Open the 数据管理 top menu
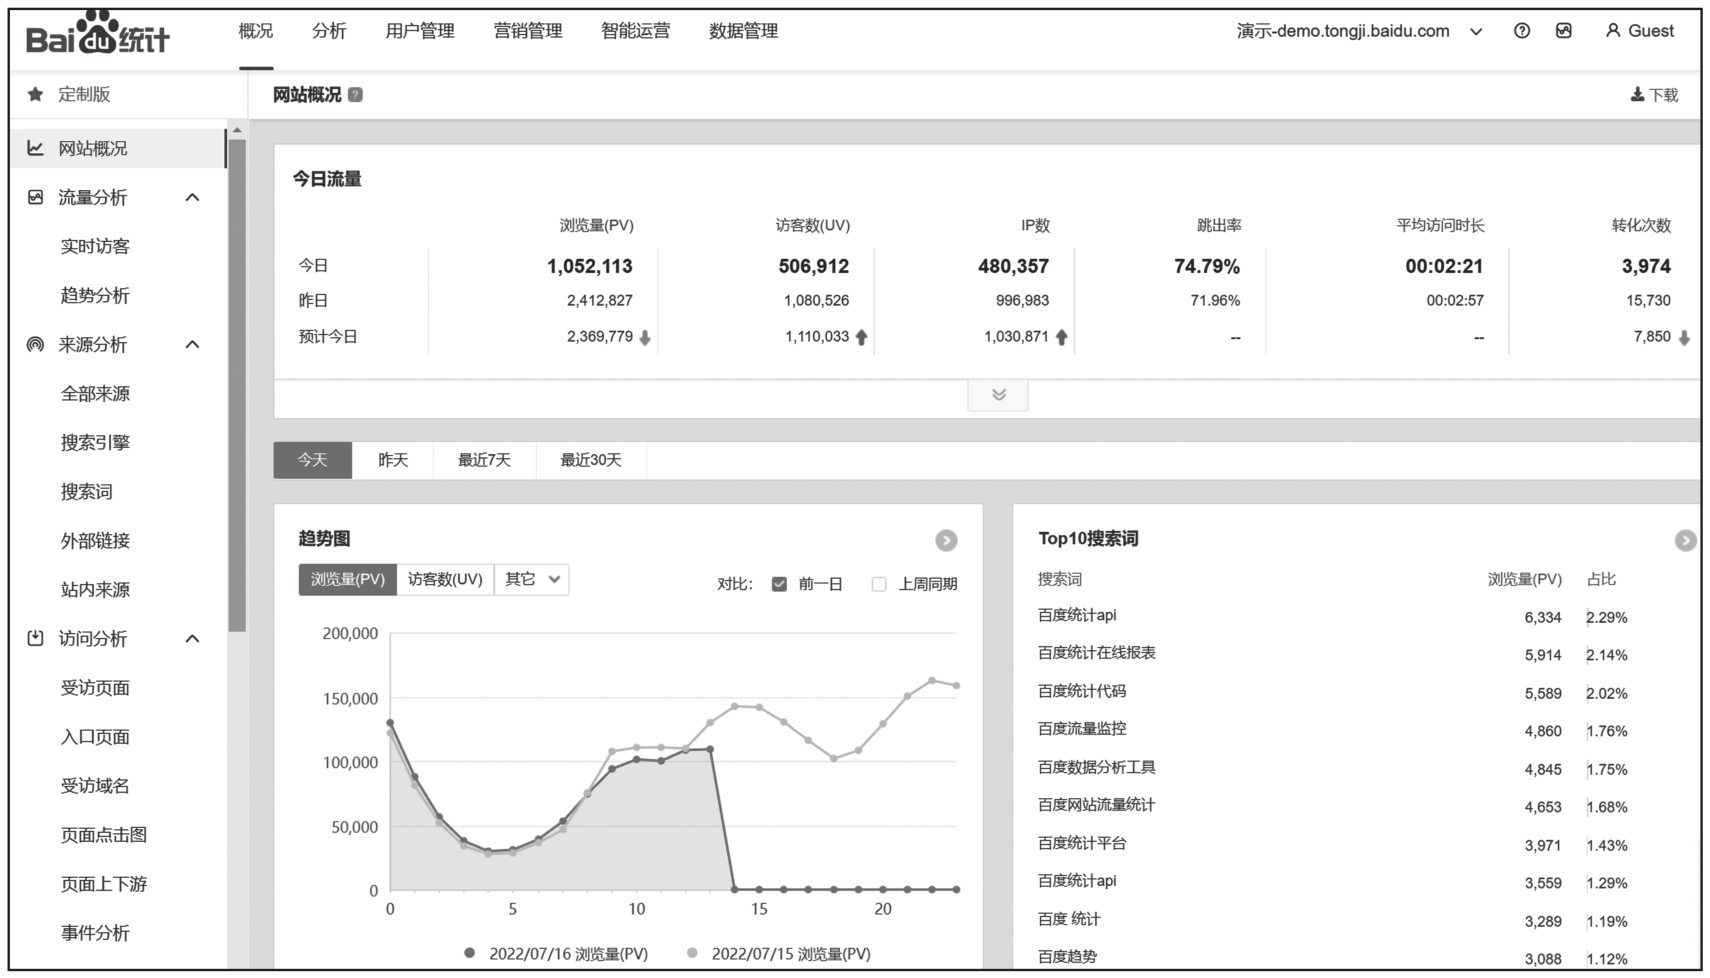1710x978 pixels. pos(744,31)
